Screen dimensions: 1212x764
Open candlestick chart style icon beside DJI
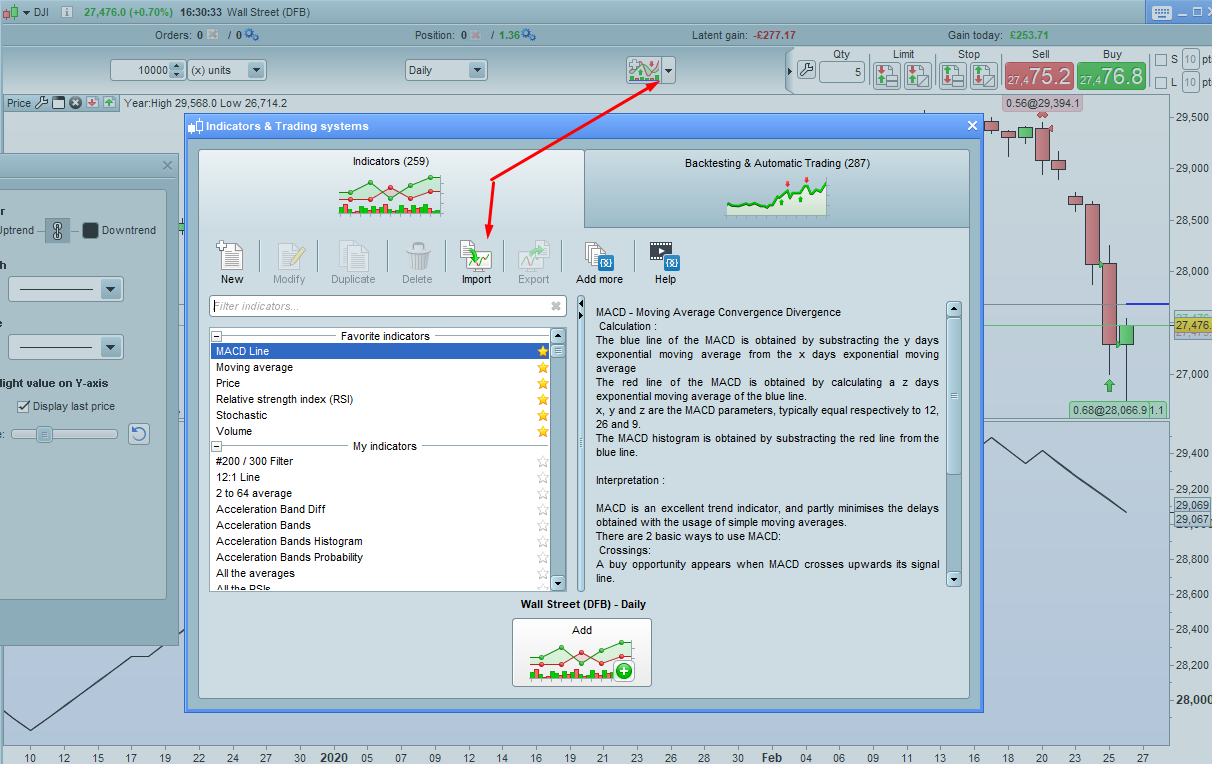click(12, 12)
